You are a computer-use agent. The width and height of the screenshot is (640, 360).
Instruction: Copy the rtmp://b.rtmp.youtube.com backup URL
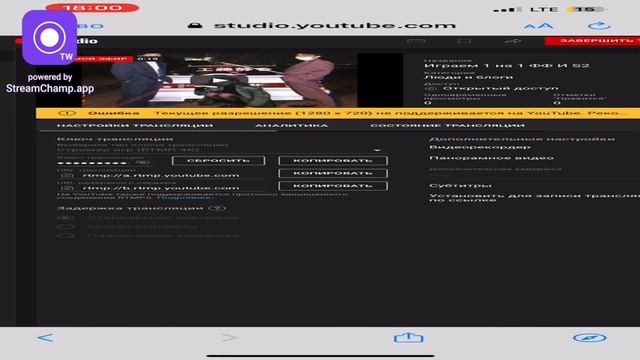333,186
